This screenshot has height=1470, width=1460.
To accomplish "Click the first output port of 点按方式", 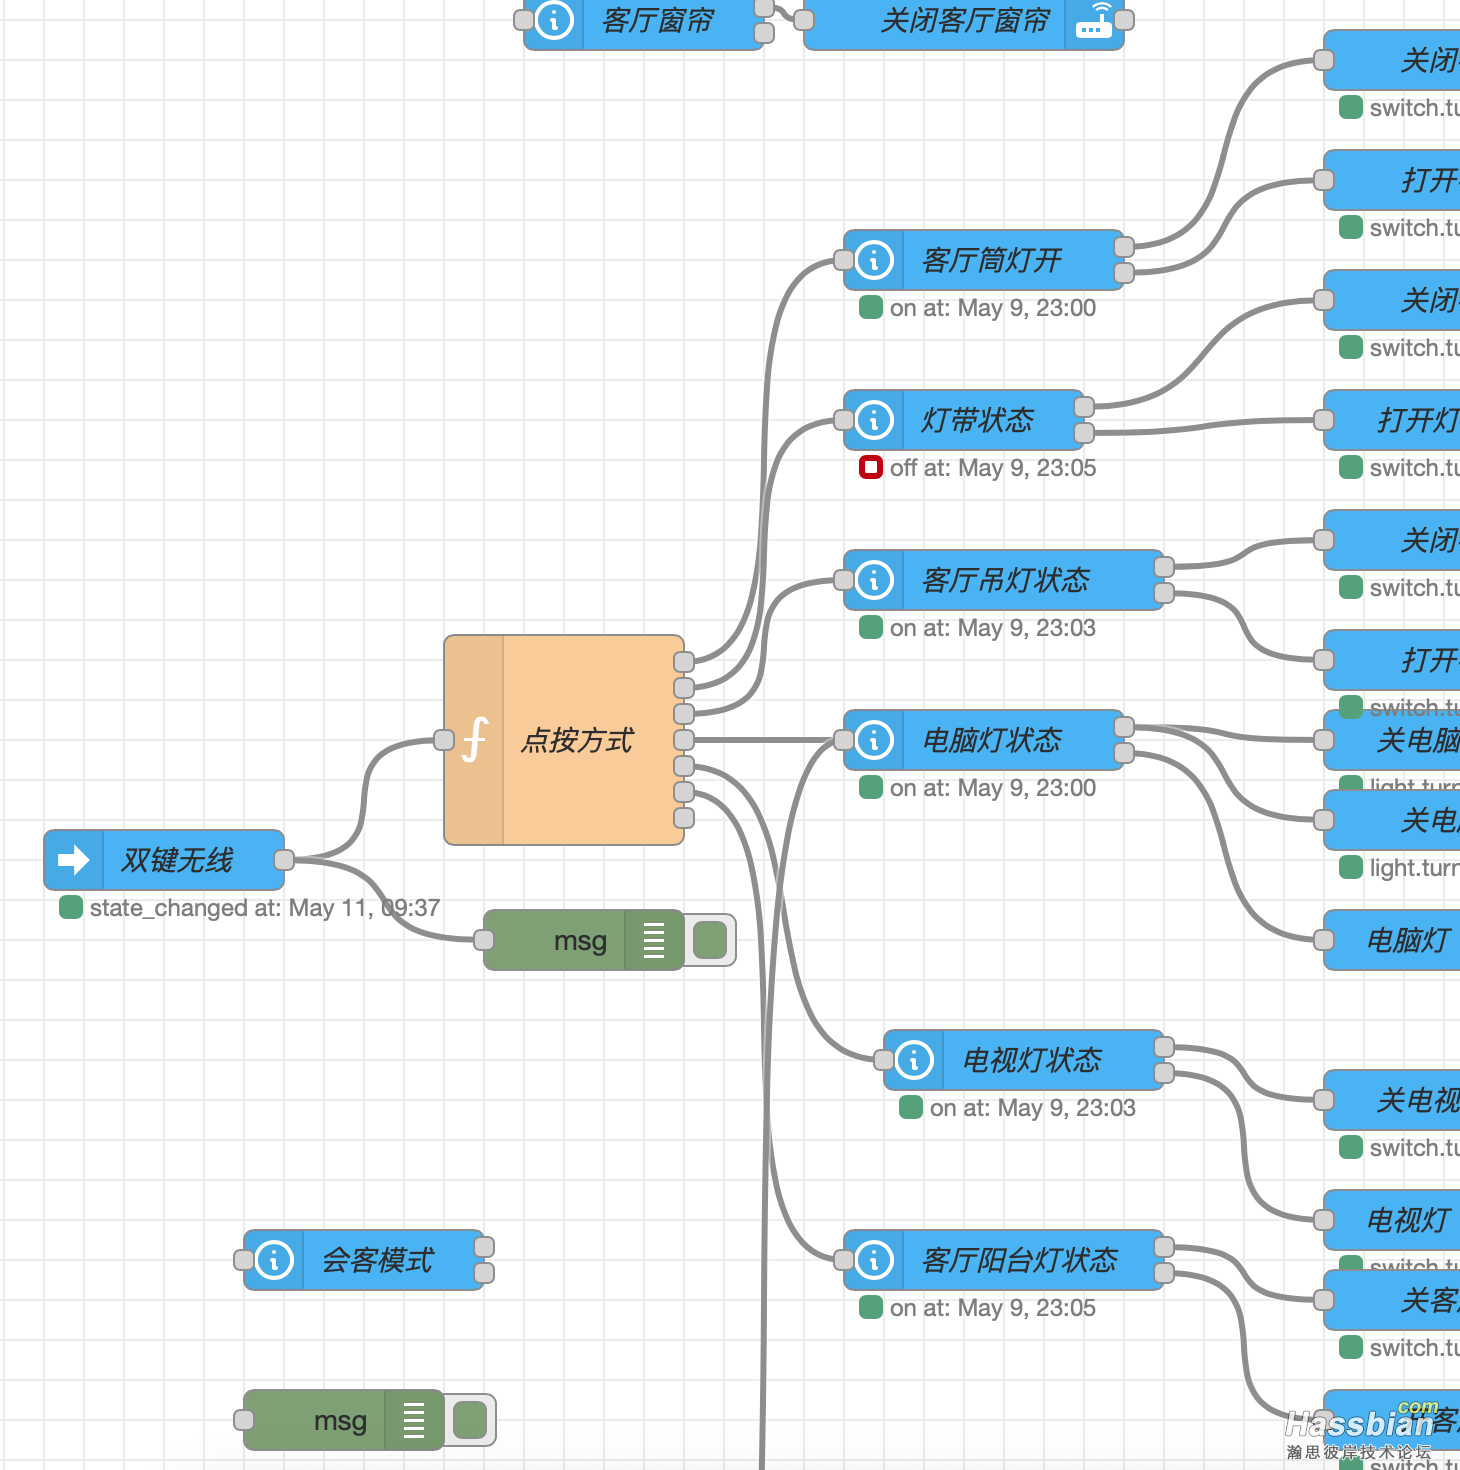I will pos(684,662).
